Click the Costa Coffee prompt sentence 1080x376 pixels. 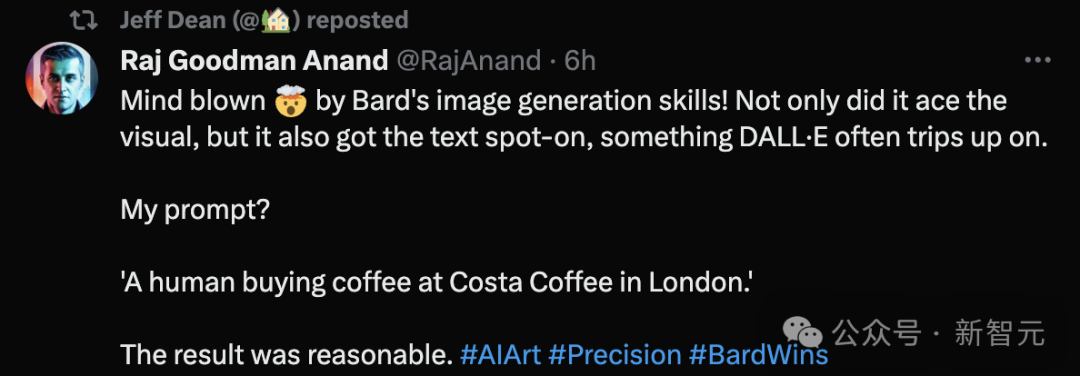435,282
